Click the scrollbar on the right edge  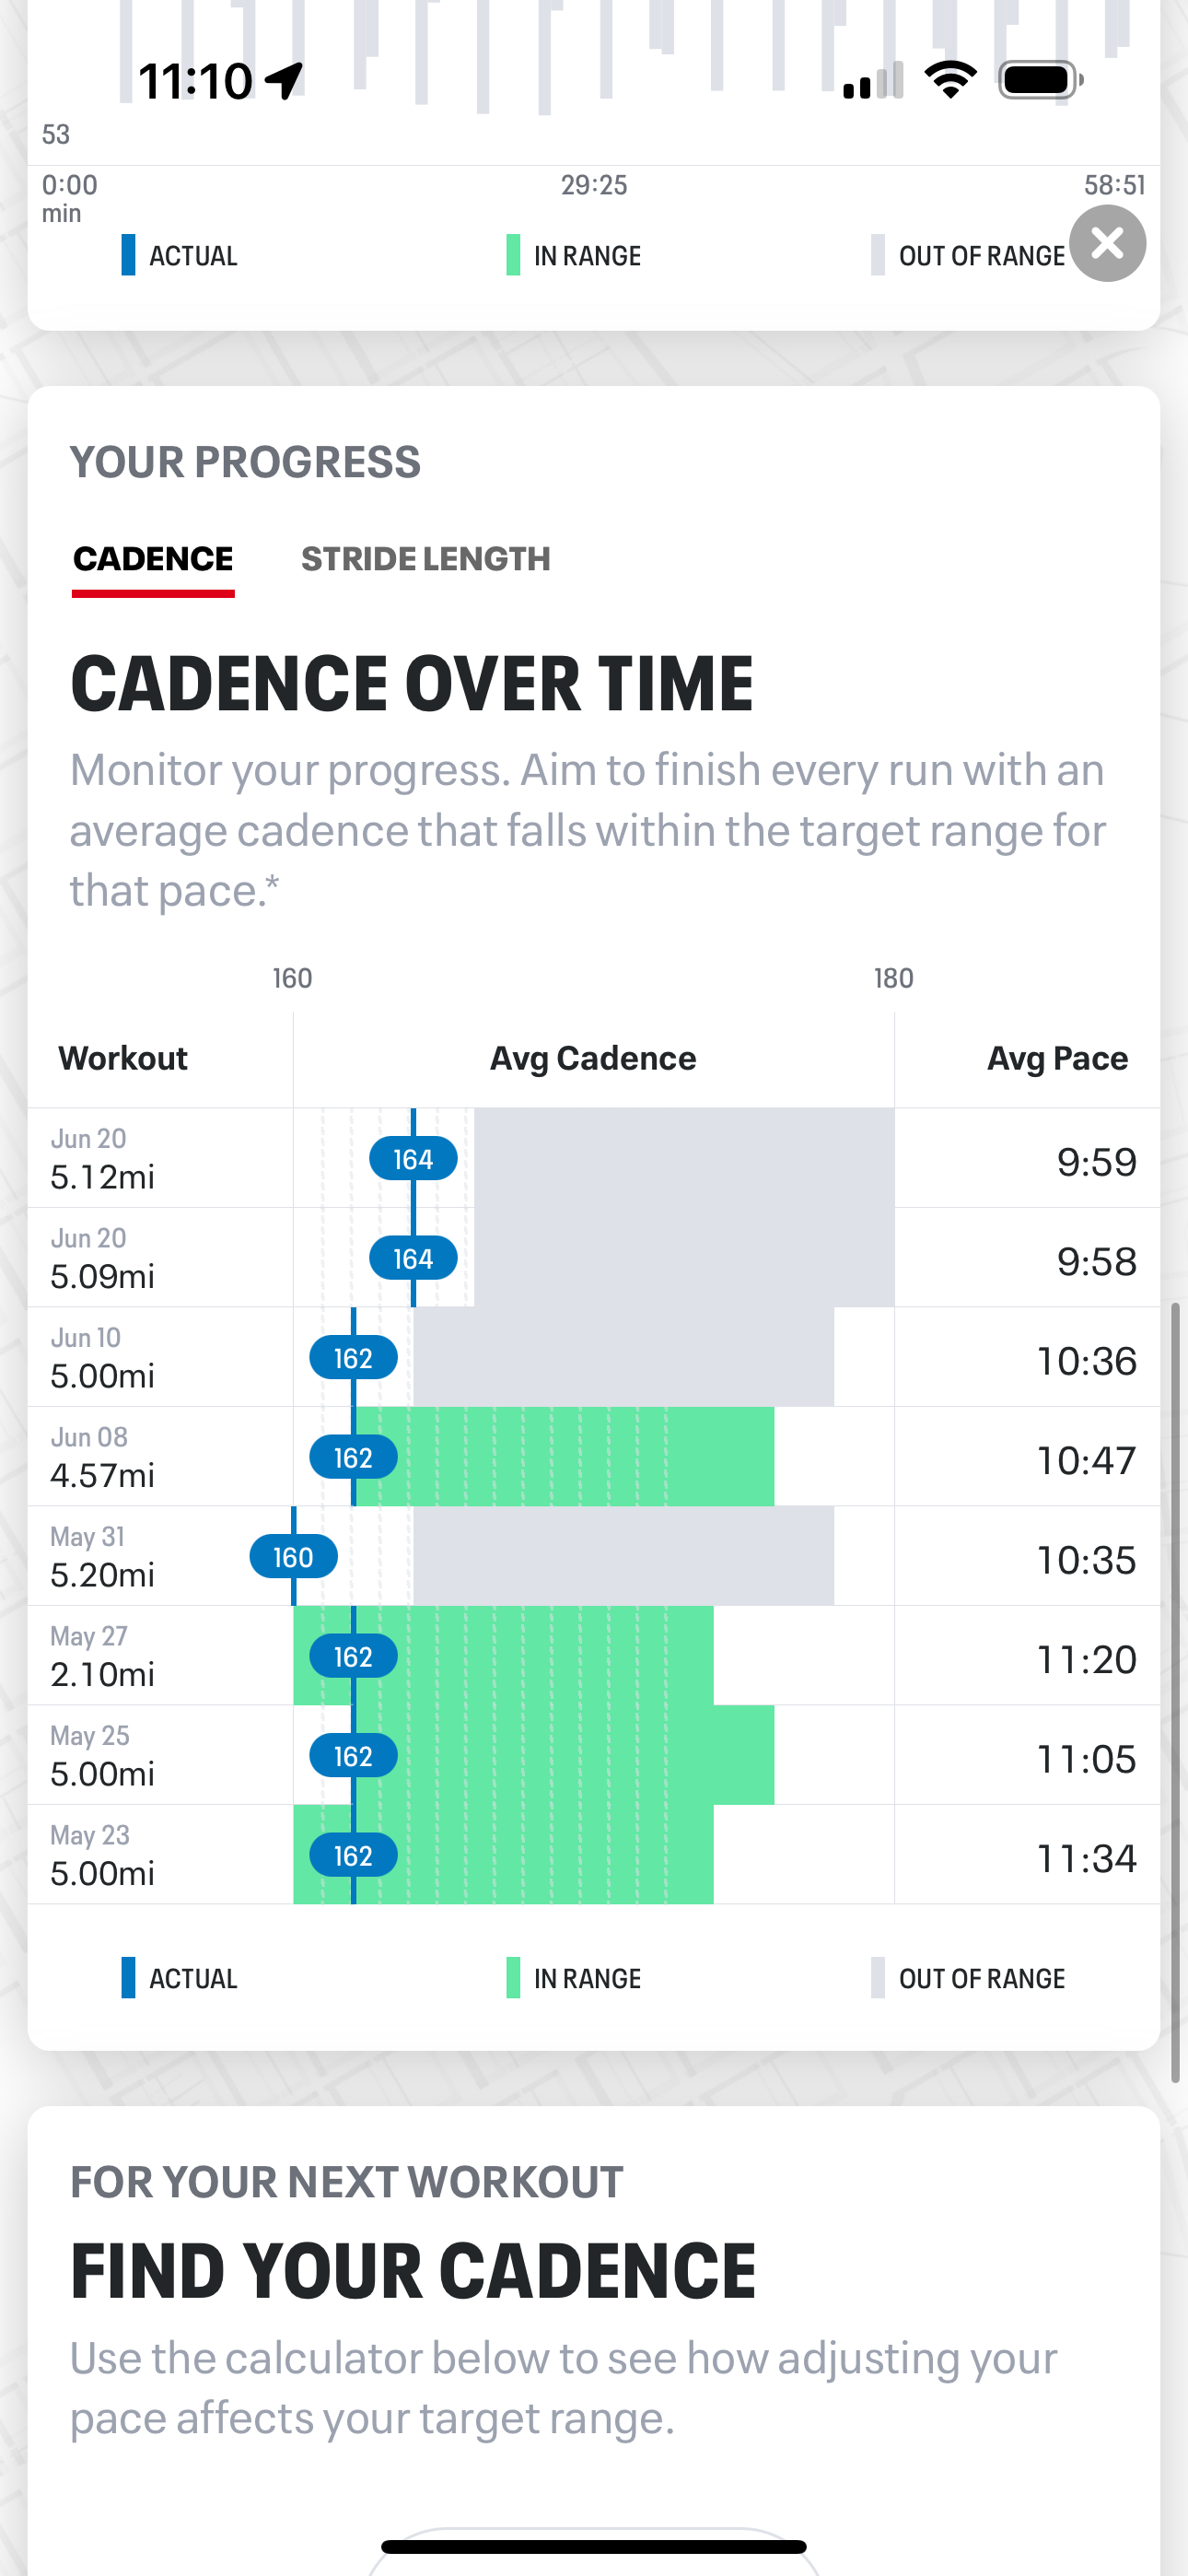[x=1175, y=1690]
